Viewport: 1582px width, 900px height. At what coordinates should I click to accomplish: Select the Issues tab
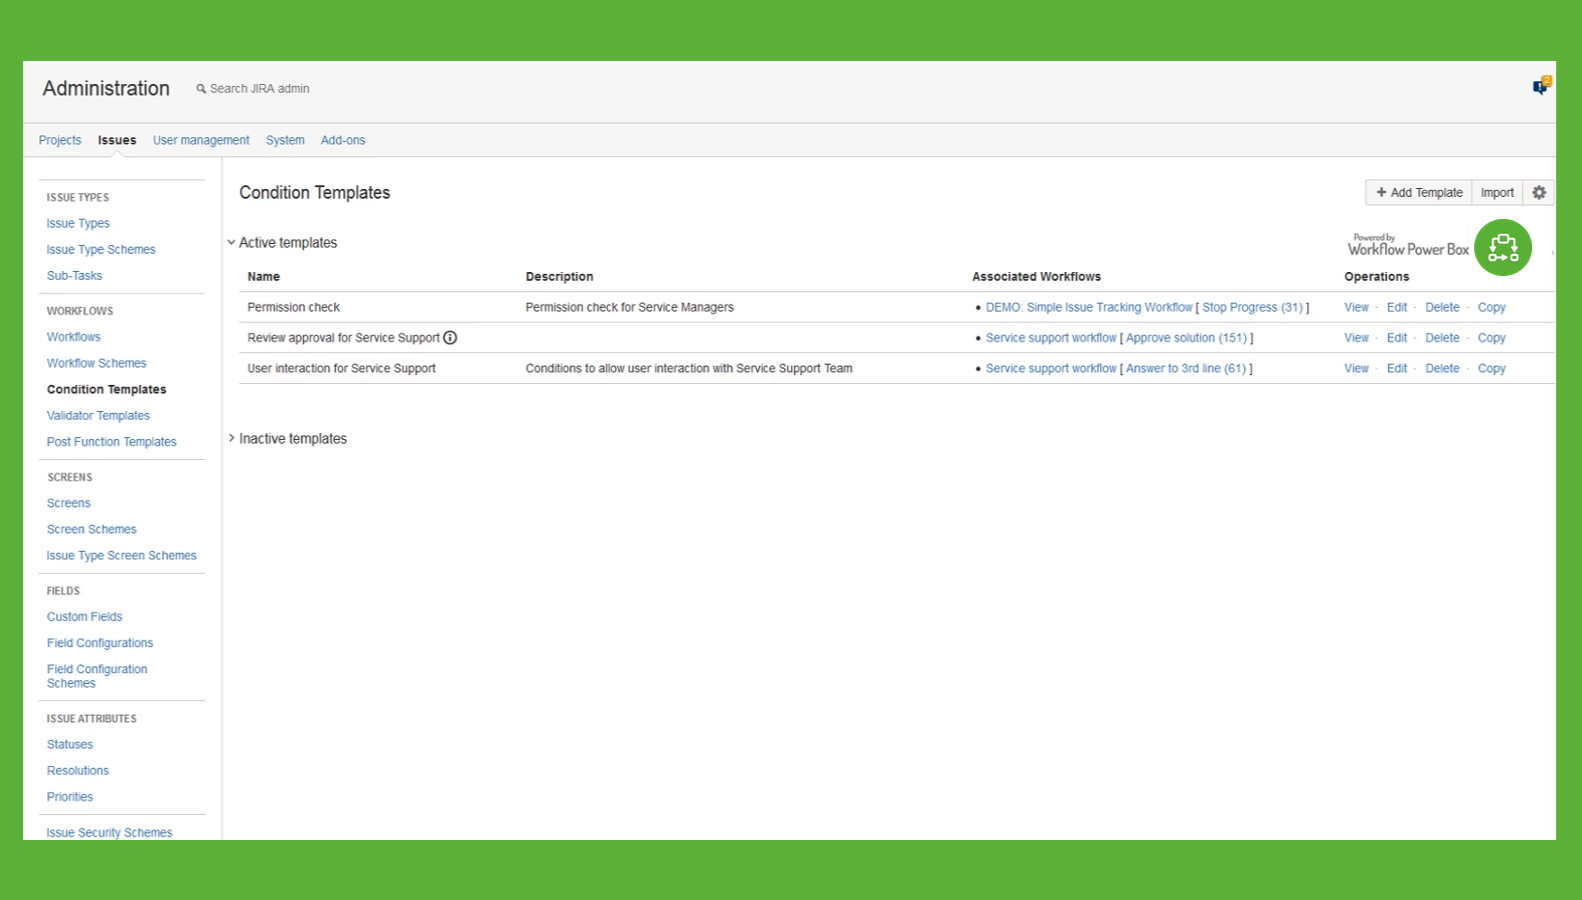click(117, 140)
